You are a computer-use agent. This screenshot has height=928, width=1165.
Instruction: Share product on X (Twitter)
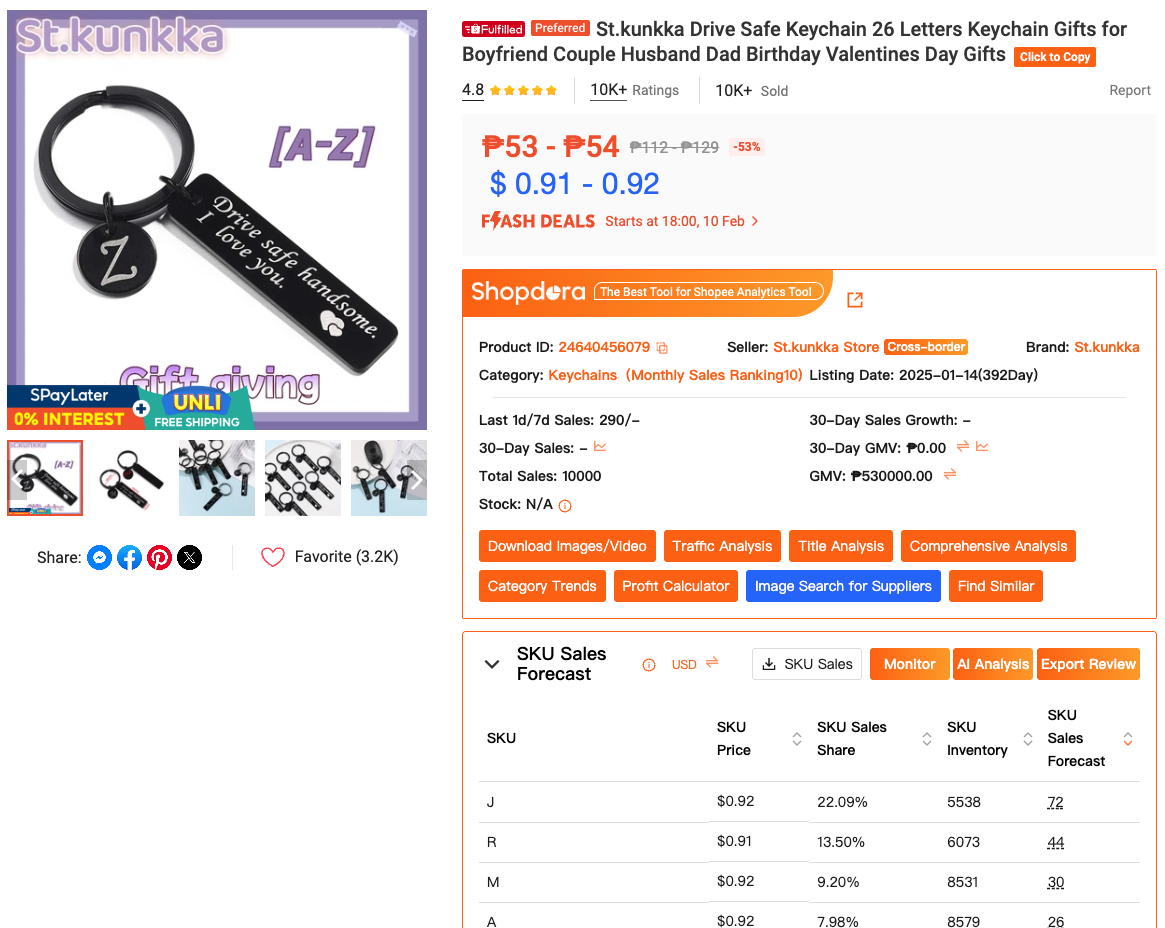click(x=189, y=558)
